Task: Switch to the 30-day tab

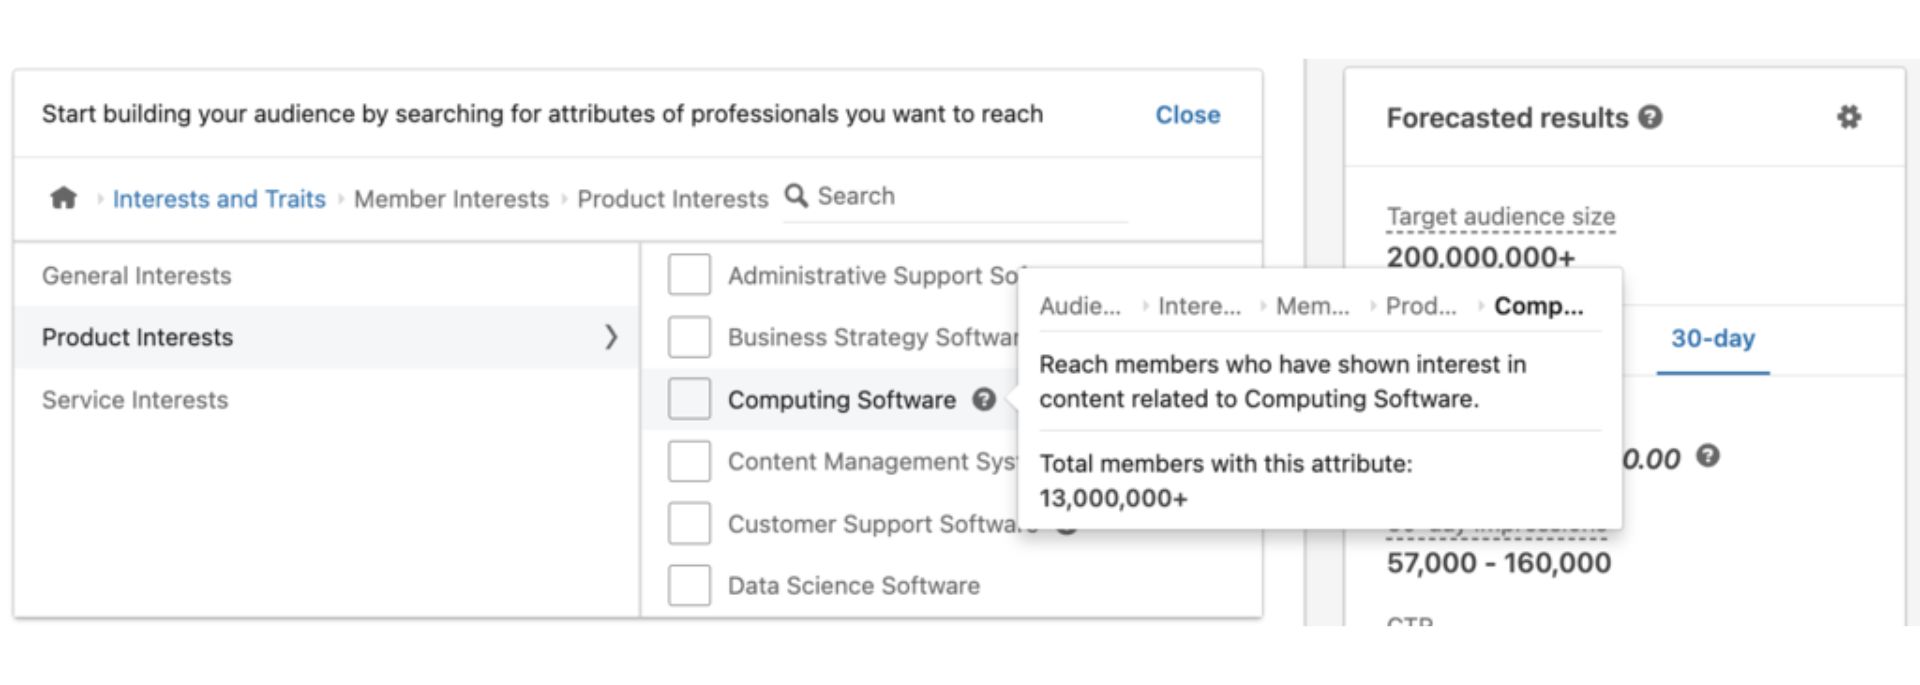Action: 1713,340
